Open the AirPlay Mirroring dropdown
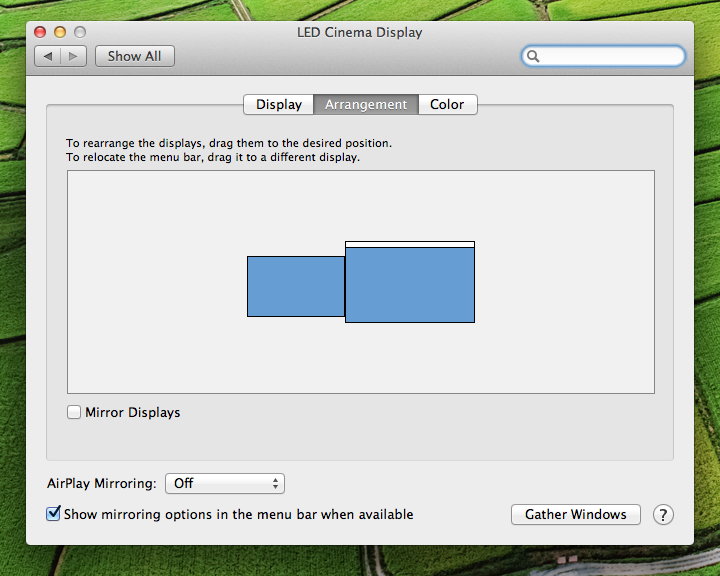The height and width of the screenshot is (576, 720). pos(225,483)
